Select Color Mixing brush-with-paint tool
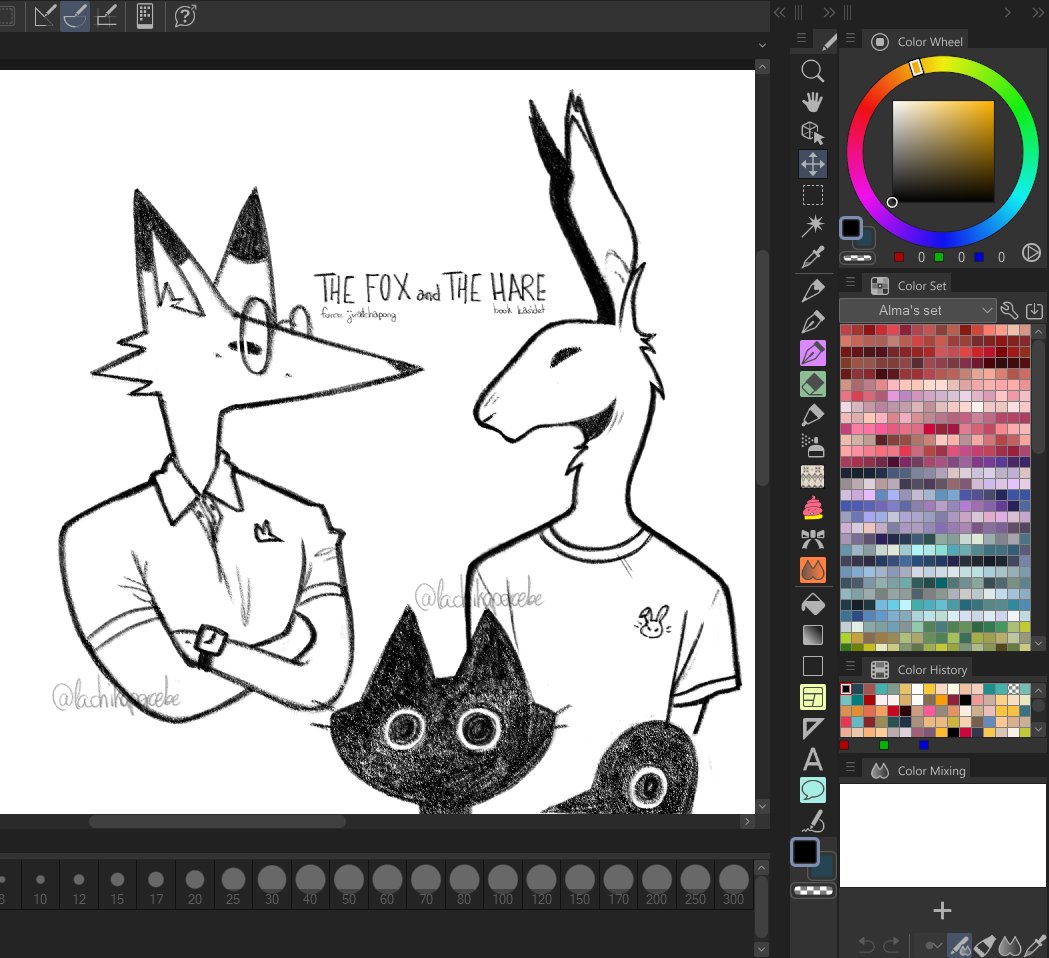 coord(960,945)
